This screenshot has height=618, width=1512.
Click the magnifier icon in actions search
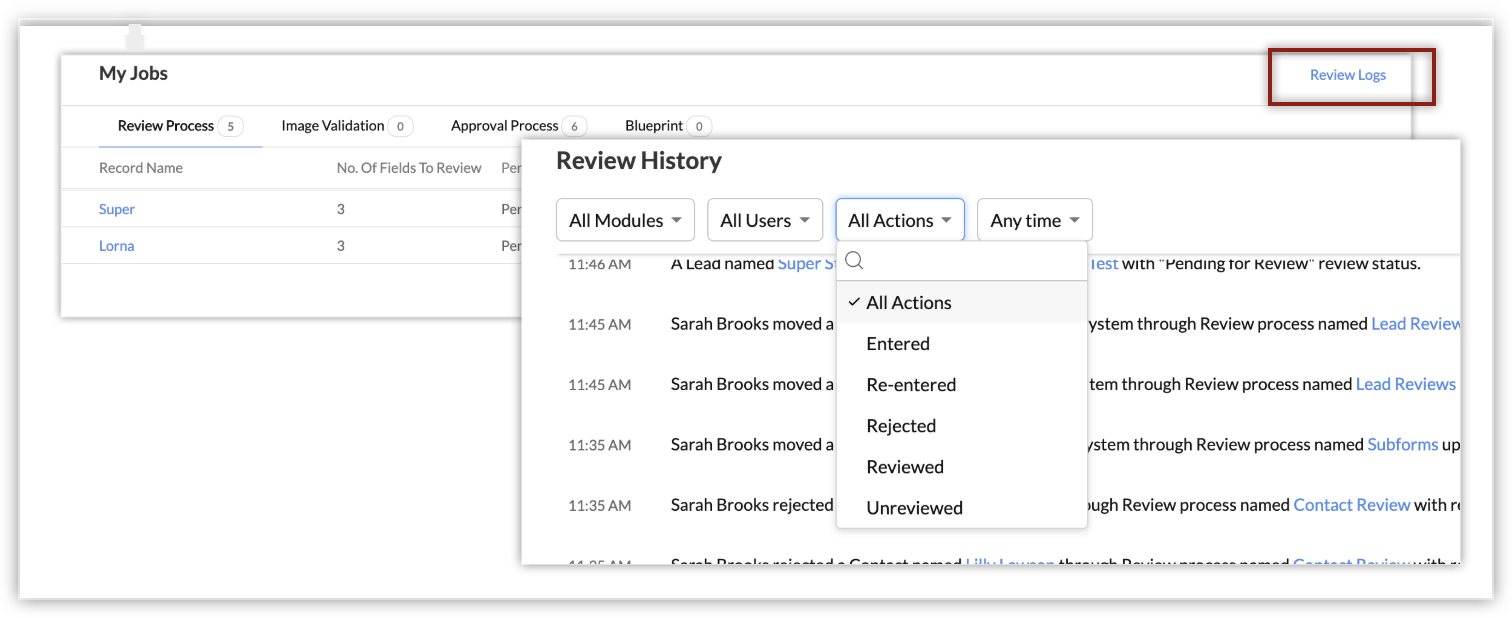click(854, 261)
